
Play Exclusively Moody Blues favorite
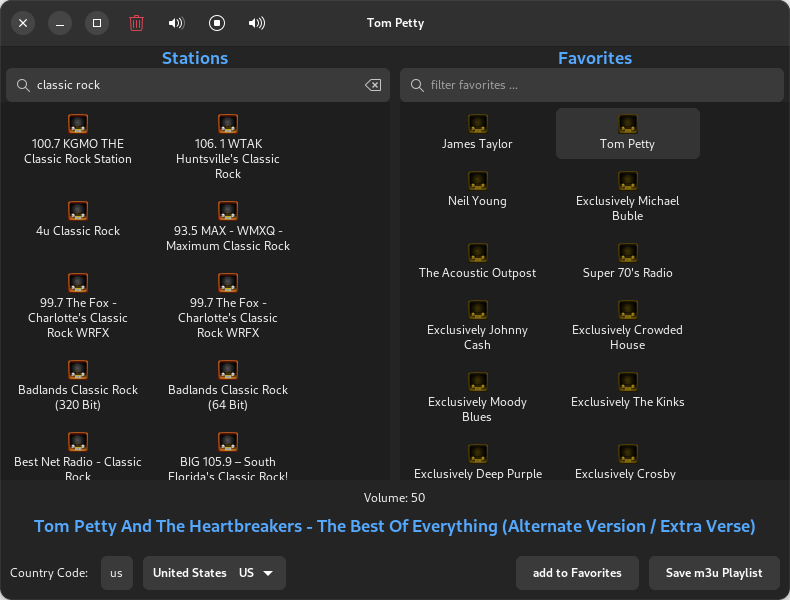[x=477, y=398]
